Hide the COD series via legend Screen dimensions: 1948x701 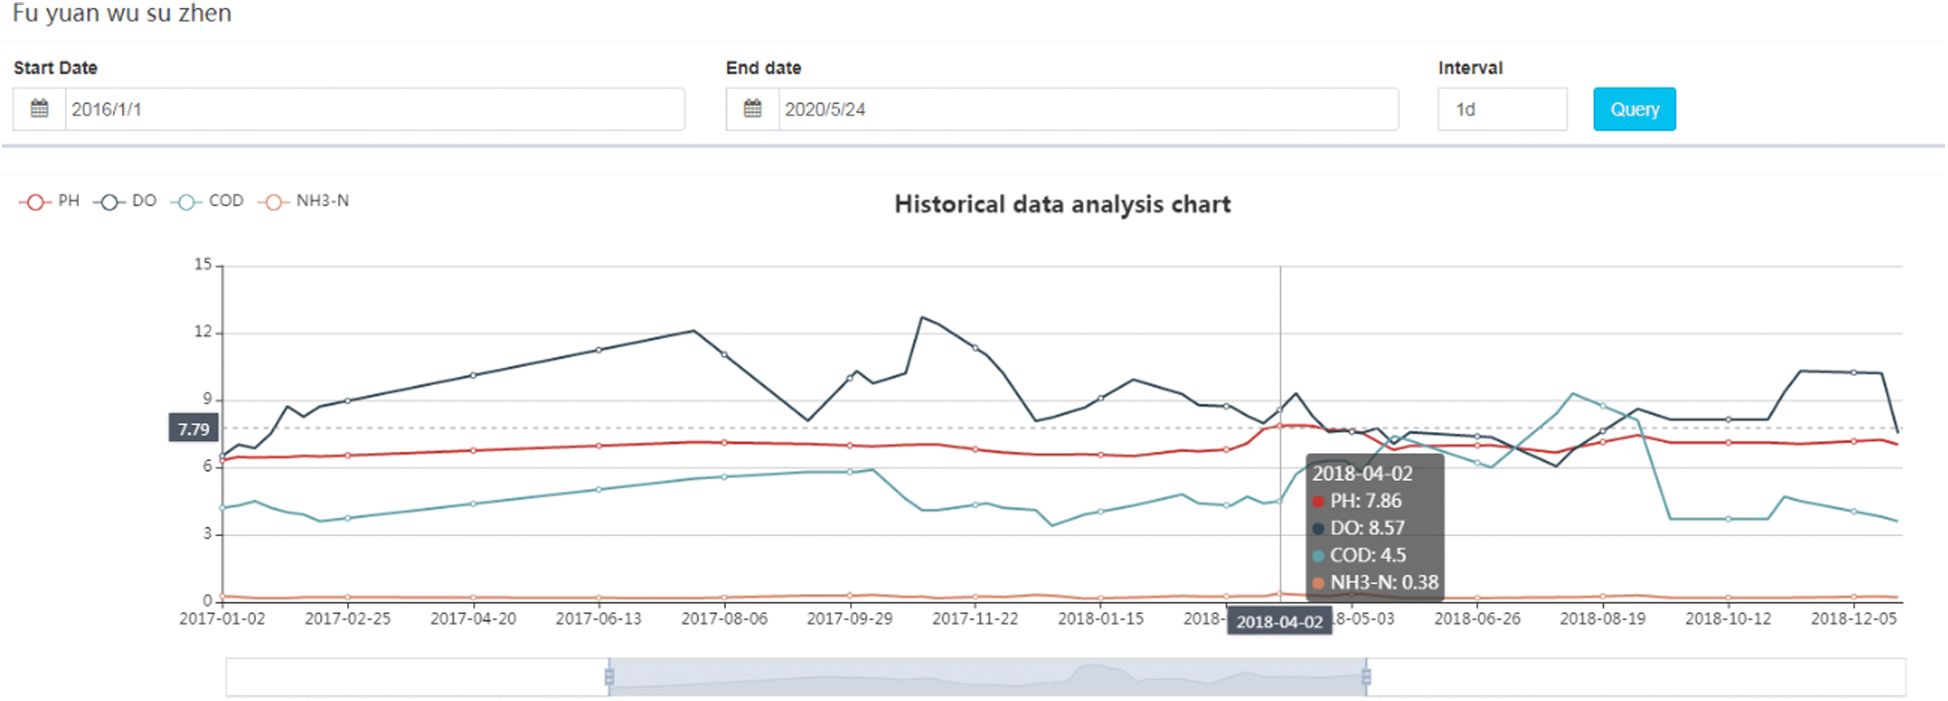tap(208, 201)
